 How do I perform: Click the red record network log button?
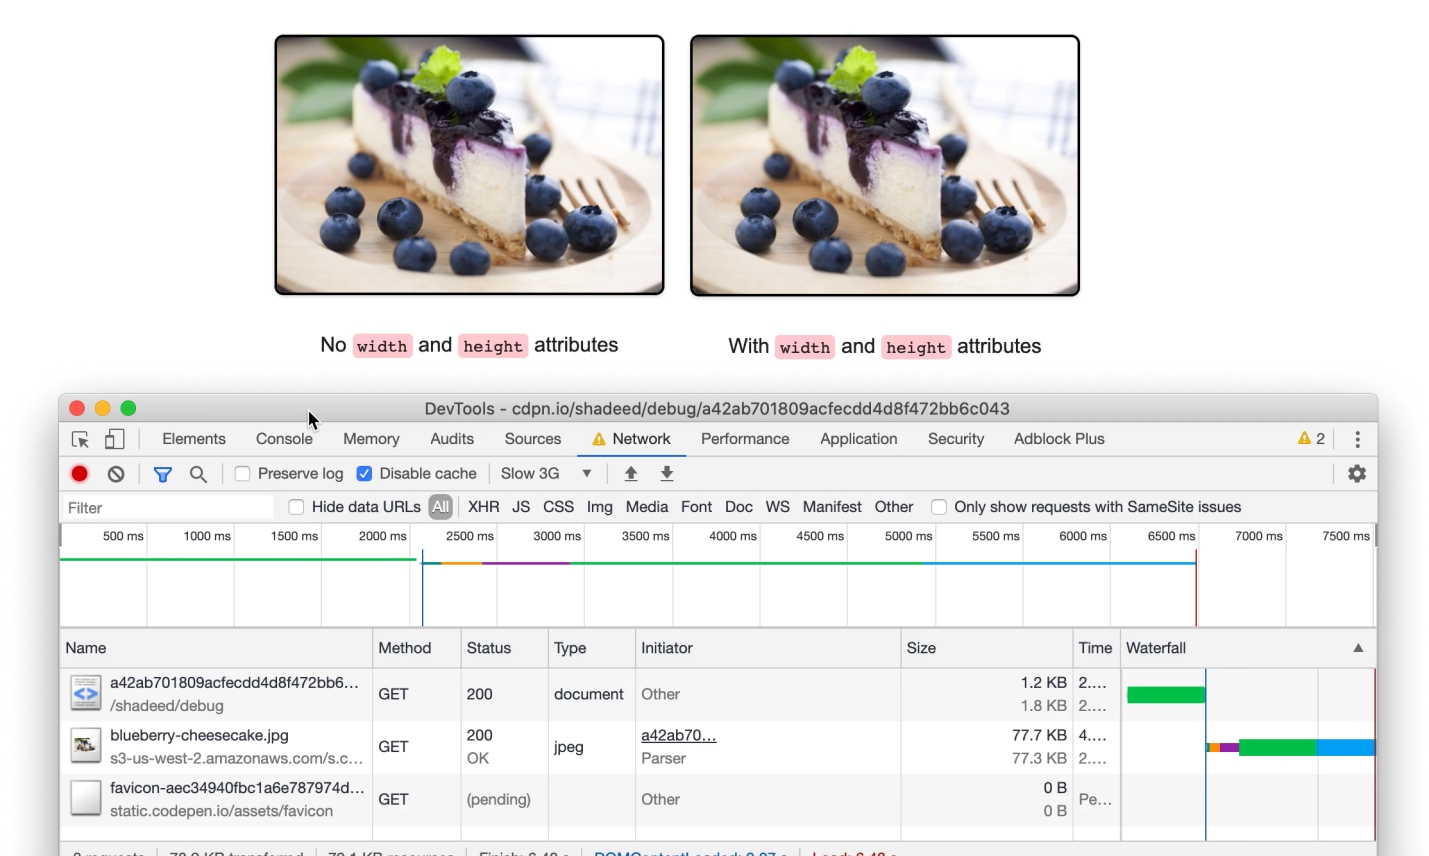[x=80, y=474]
